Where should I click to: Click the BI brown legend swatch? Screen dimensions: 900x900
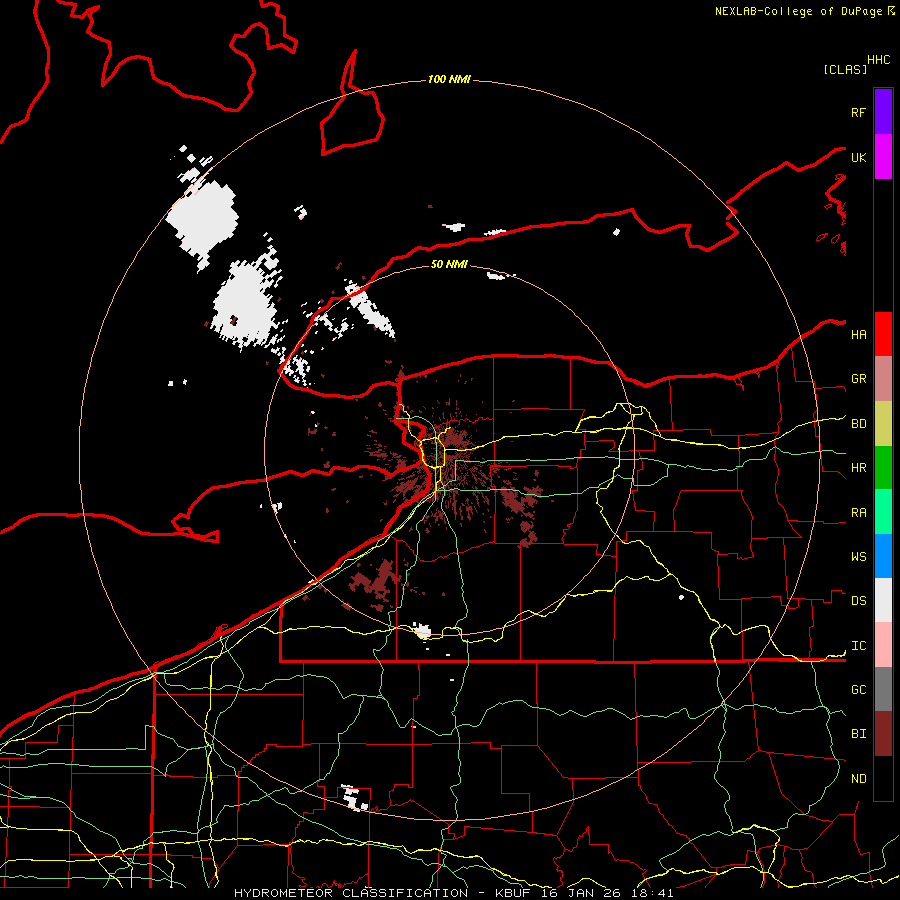click(x=883, y=734)
